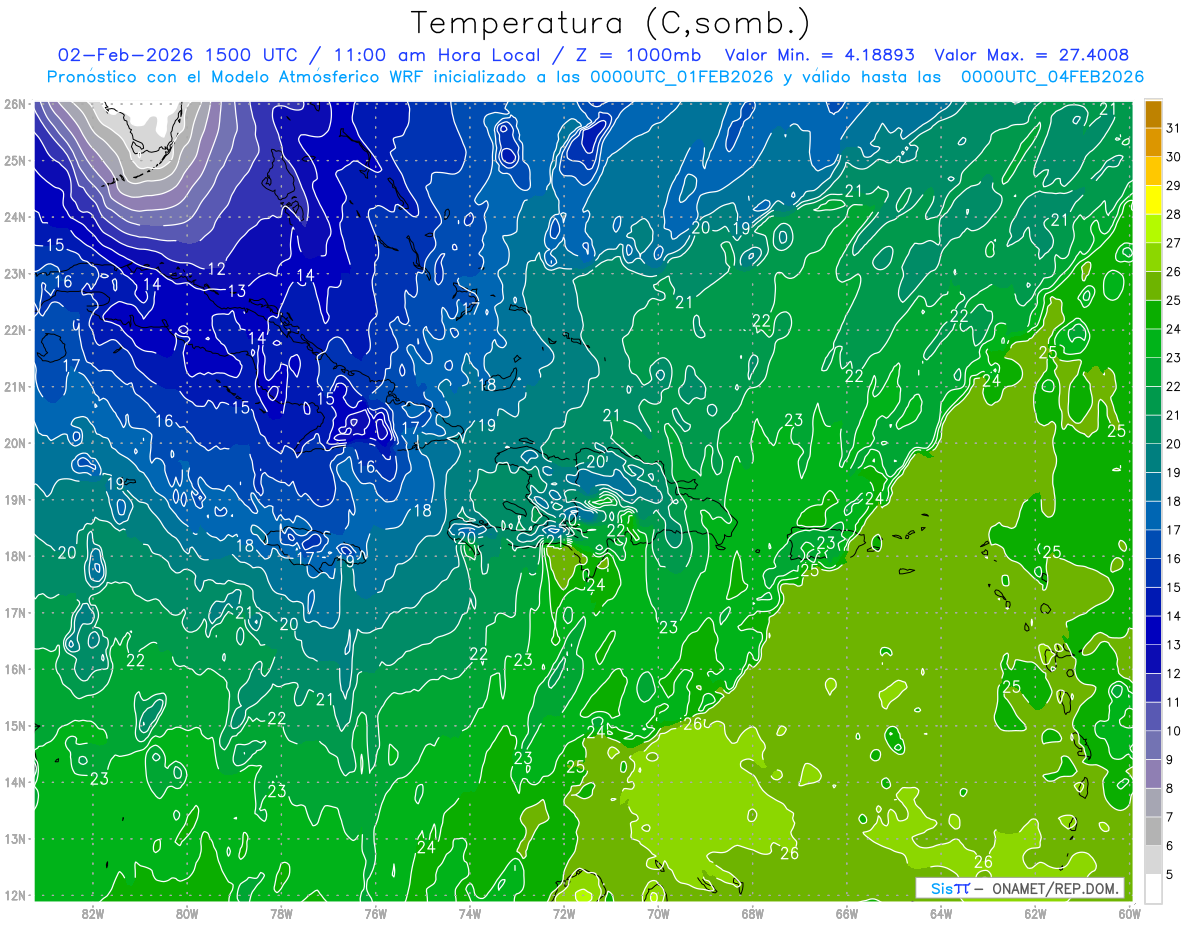Screen dimensions: 1200x927
Task: Click the "ONAMET/REP.DOM." logo box
Action: tap(1020, 888)
